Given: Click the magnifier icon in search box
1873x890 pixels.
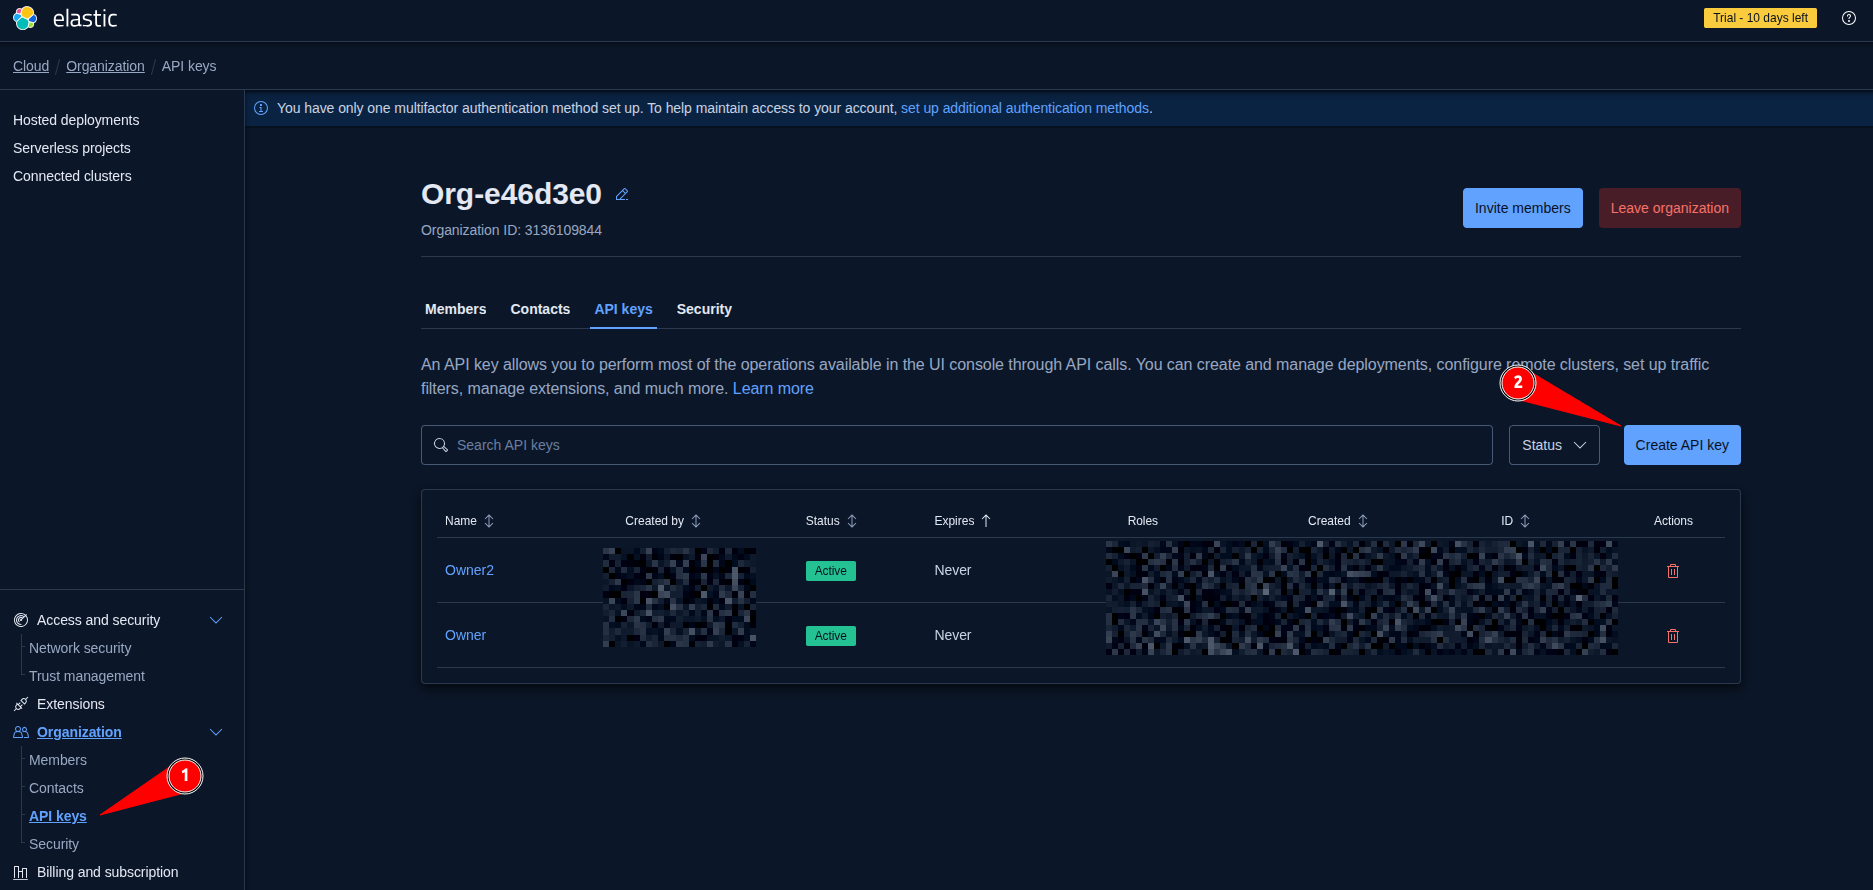Looking at the screenshot, I should coord(441,445).
